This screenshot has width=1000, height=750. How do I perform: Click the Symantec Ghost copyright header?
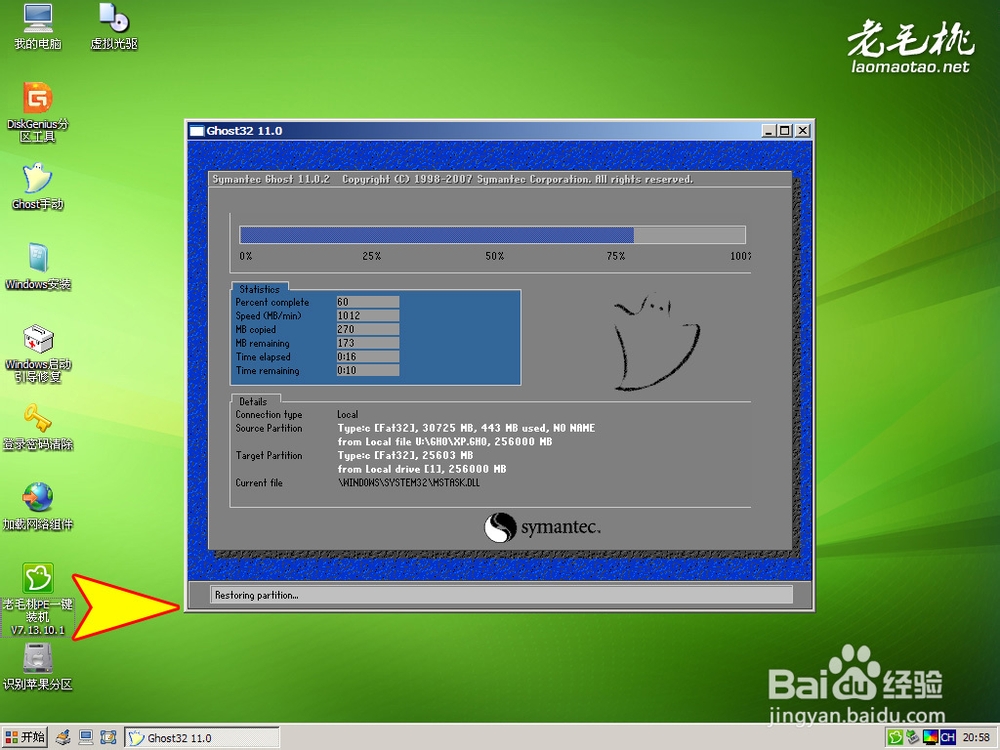[452, 179]
